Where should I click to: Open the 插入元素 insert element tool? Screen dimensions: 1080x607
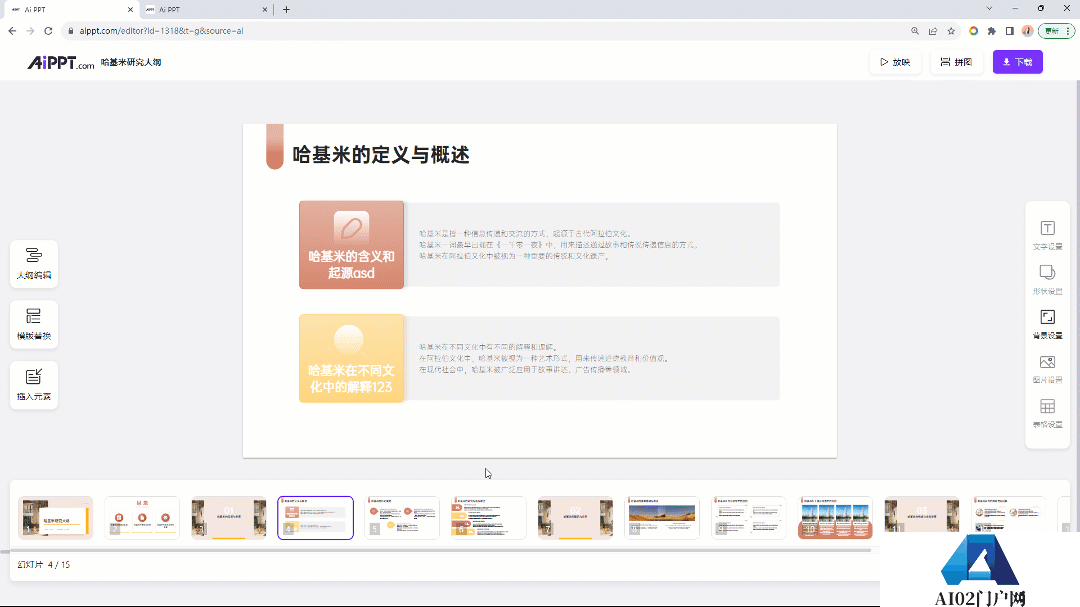click(x=34, y=384)
